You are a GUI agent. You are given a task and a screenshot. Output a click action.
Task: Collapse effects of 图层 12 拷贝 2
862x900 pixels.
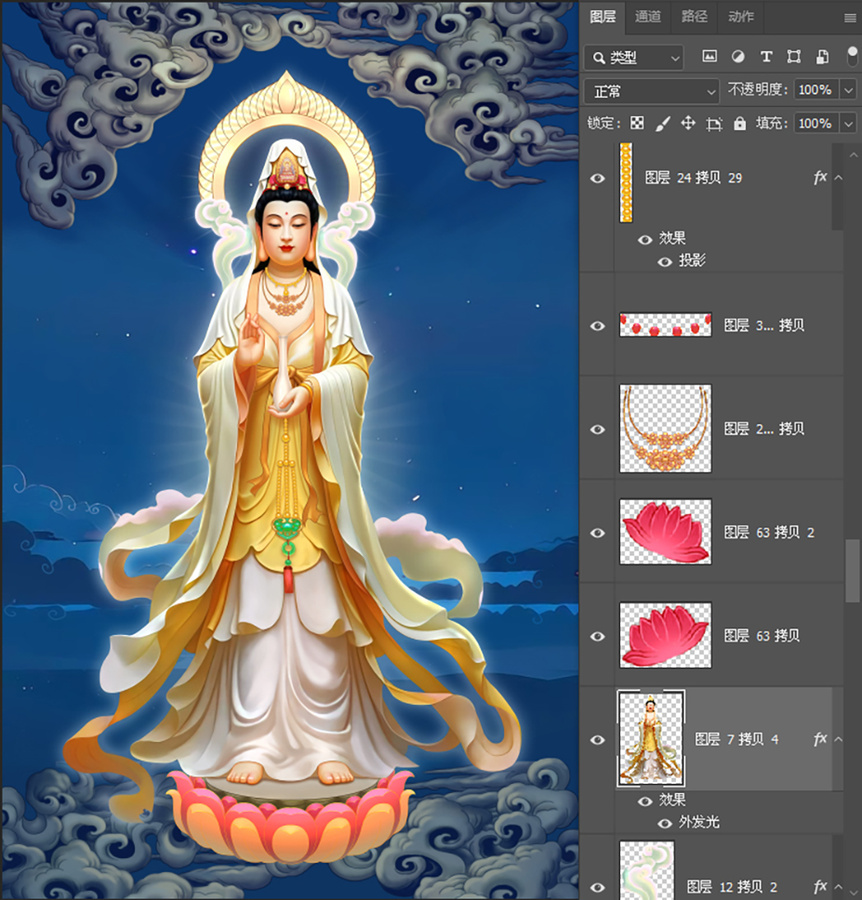pos(838,886)
